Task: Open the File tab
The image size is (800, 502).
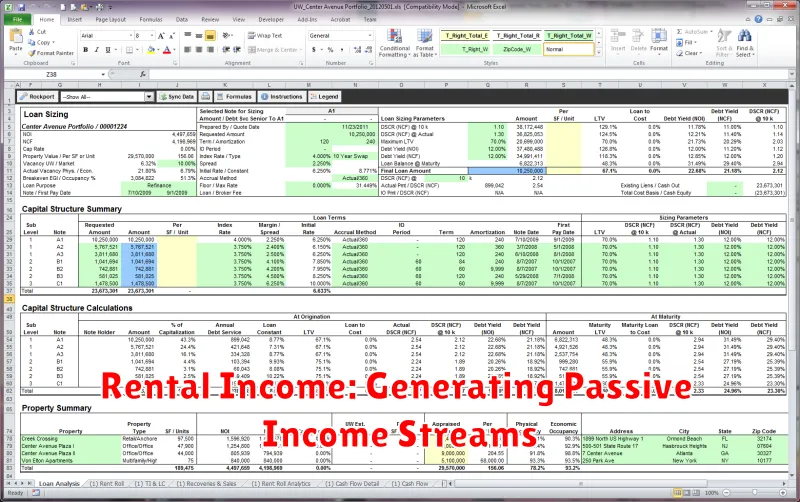Action: pyautogui.click(x=17, y=19)
